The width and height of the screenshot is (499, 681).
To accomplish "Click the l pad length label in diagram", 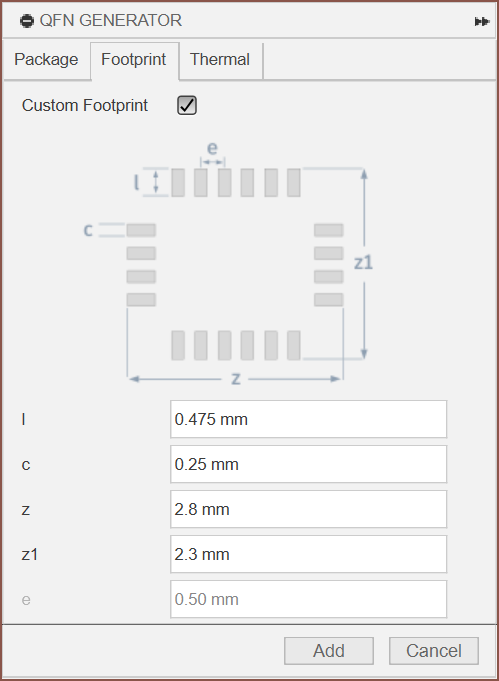I will 136,182.
